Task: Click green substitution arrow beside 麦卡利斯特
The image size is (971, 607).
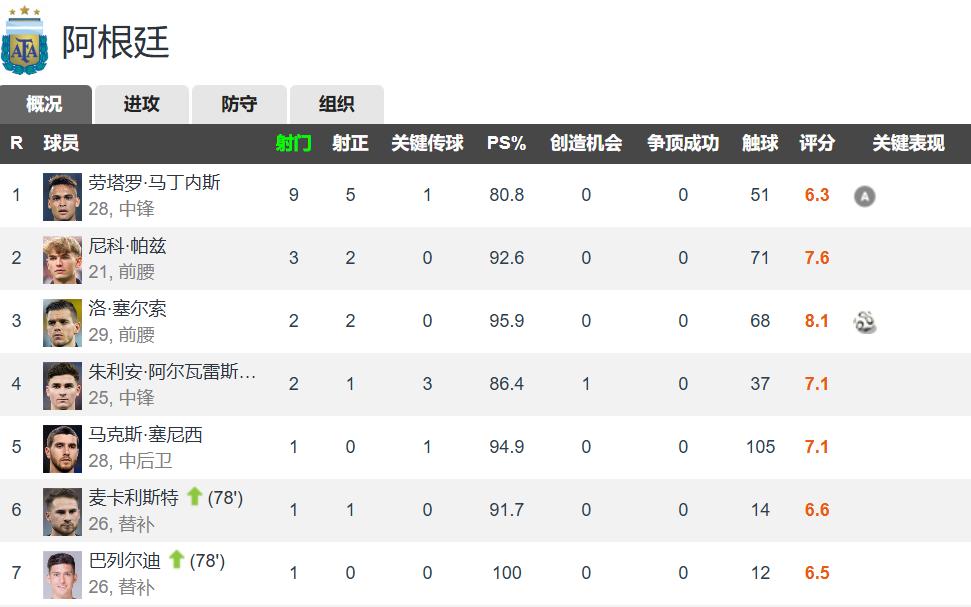Action: pos(194,497)
